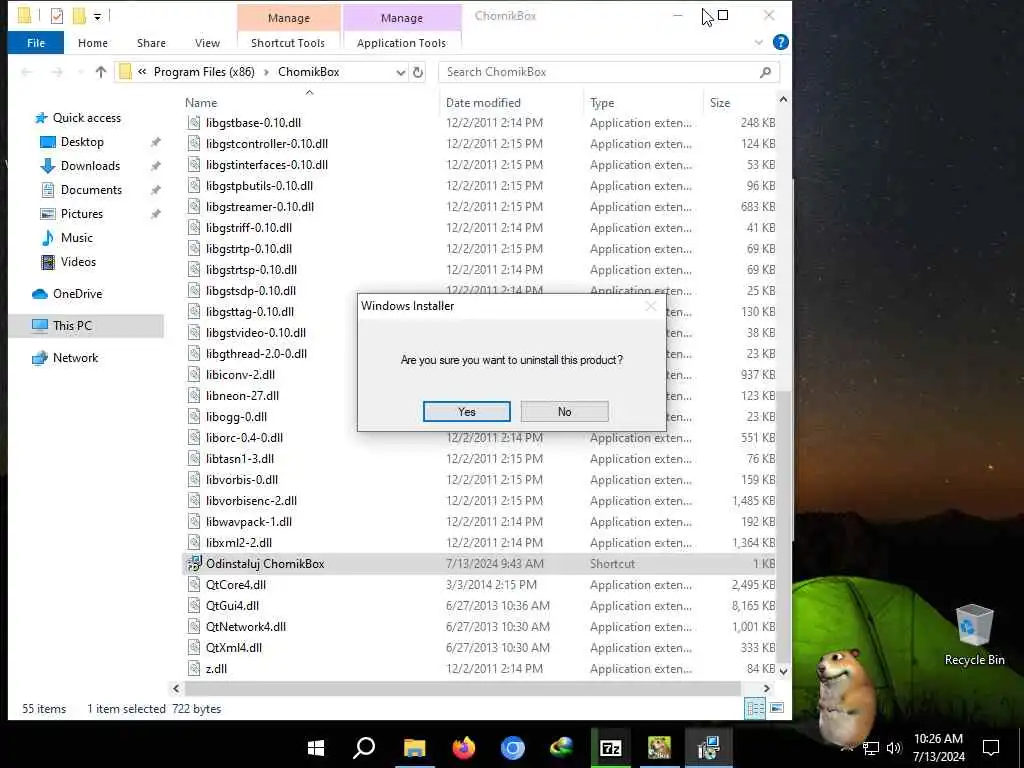This screenshot has height=768, width=1024.
Task: Select the z.dll file icon
Action: 194,669
